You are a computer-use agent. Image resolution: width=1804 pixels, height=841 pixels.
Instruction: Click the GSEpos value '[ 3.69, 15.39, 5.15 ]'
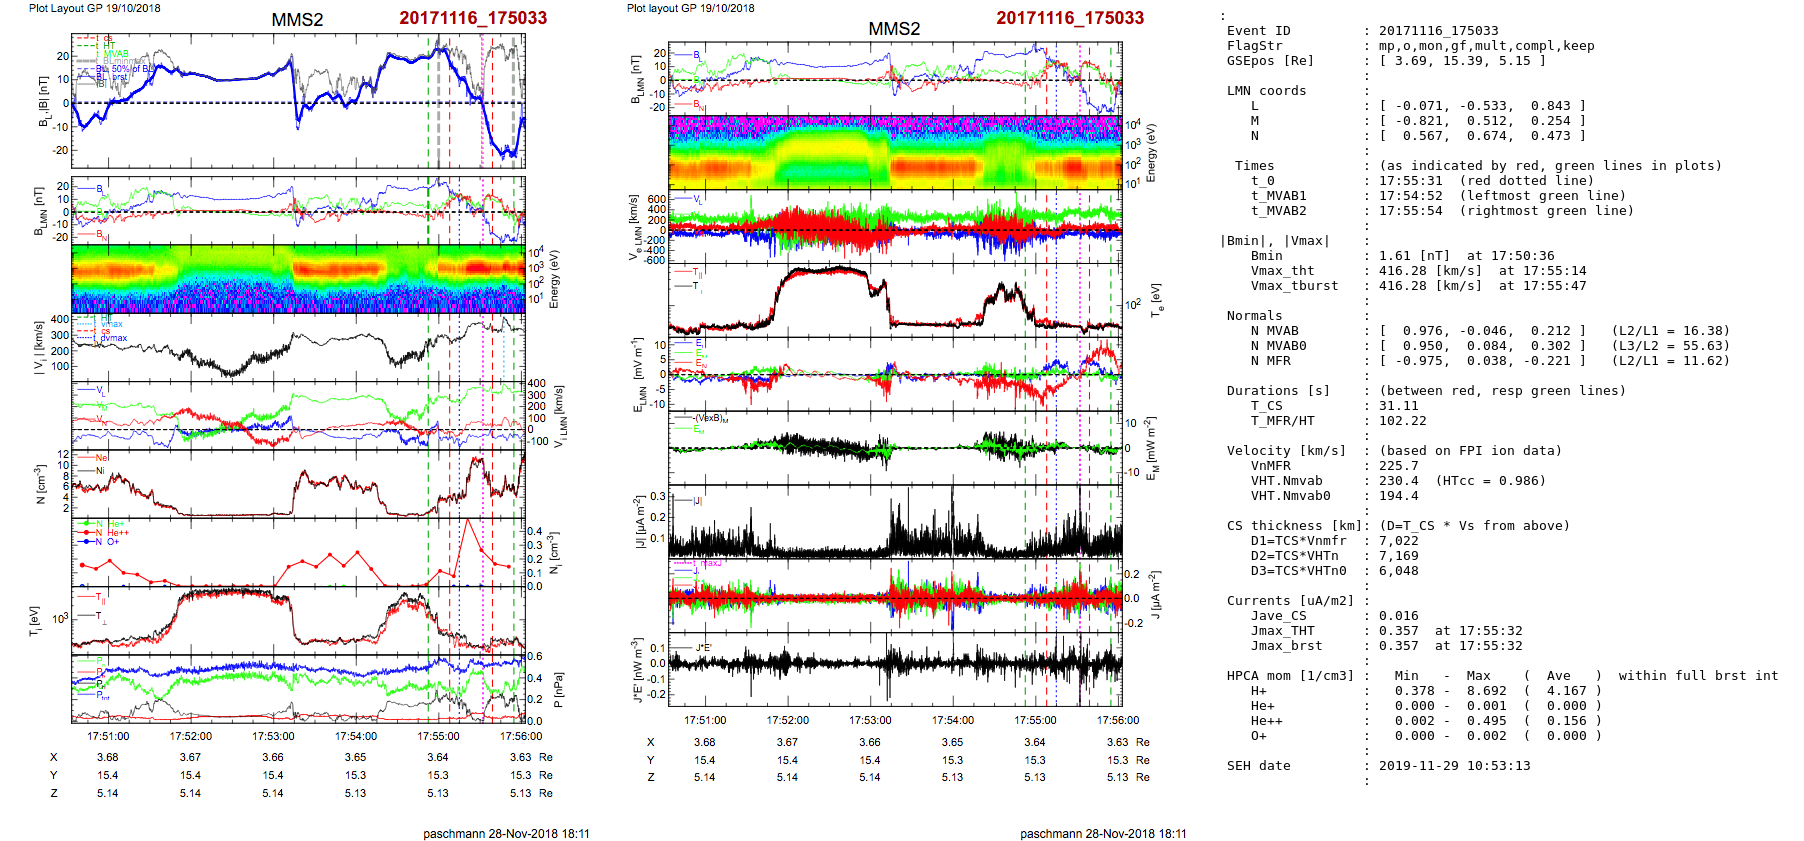pos(1463,61)
